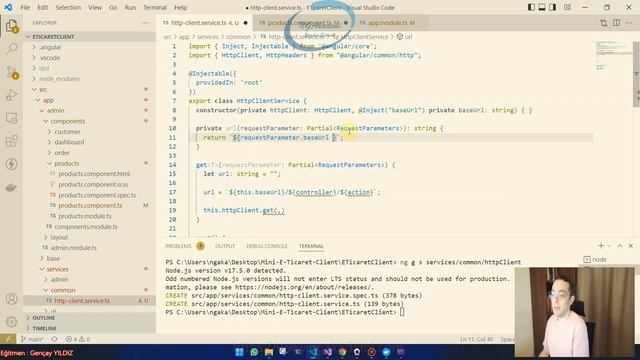Screen dimensions: 640x360
Task: Collapse the src folder
Action: pyautogui.click(x=89, y=89)
